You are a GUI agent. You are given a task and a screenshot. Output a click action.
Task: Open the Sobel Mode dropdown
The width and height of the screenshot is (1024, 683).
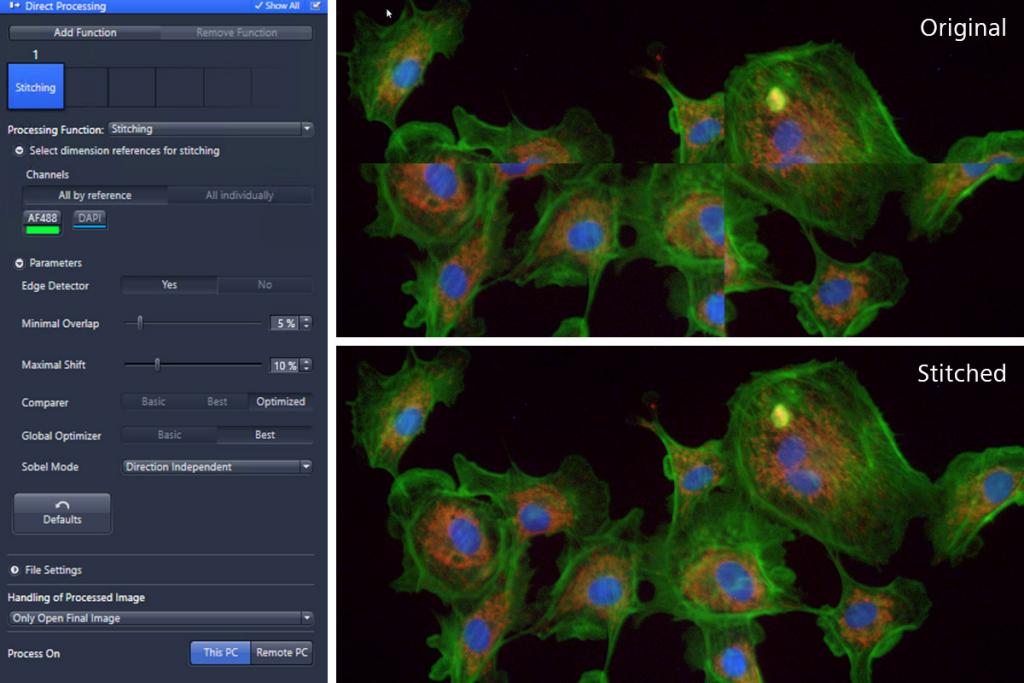pyautogui.click(x=215, y=466)
